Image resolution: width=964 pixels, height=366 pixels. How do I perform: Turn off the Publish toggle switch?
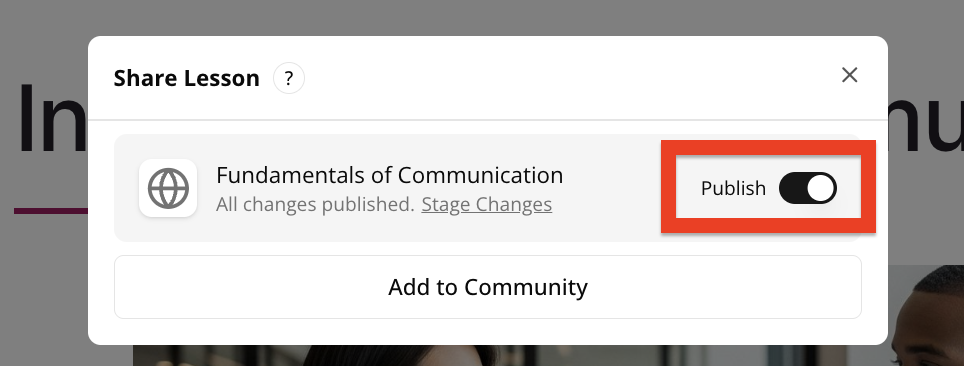click(x=807, y=188)
